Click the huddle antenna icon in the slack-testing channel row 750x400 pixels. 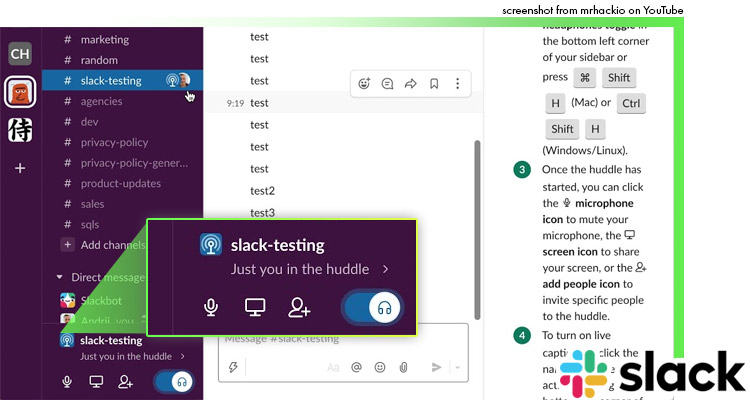coord(172,80)
